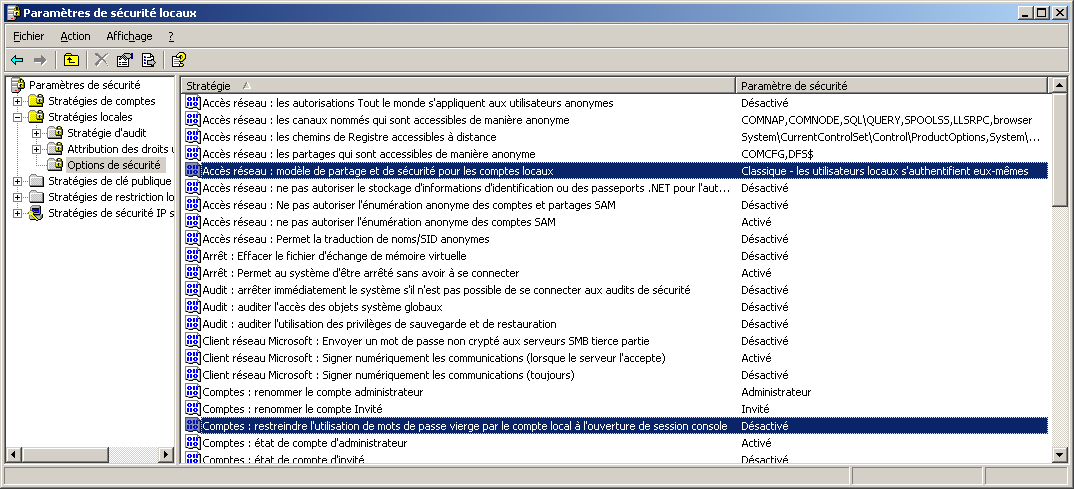Select the Options de sécurité tree label
The width and height of the screenshot is (1074, 489).
114,165
